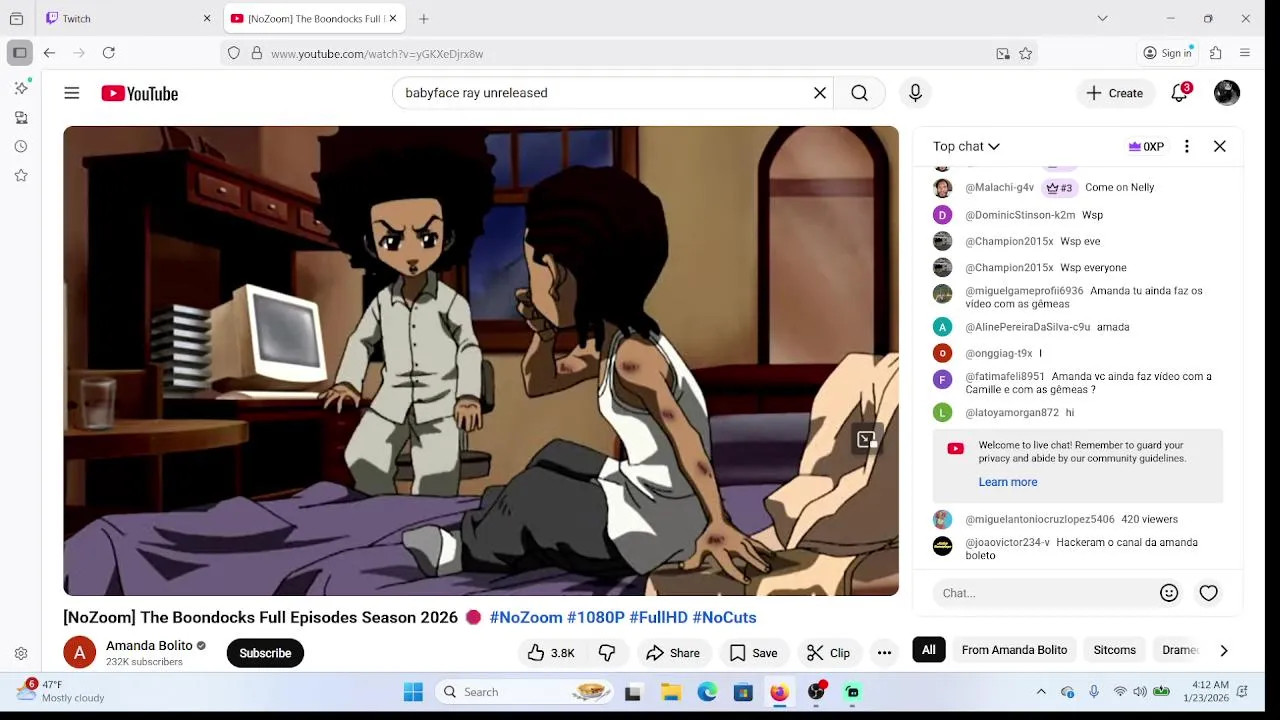Subscribe to Amanda Bolito
The height and width of the screenshot is (720, 1280).
pyautogui.click(x=265, y=653)
